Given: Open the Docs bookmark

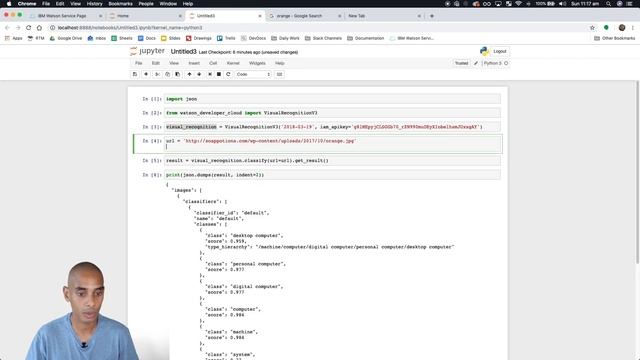Looking at the screenshot, I should tap(147, 38).
